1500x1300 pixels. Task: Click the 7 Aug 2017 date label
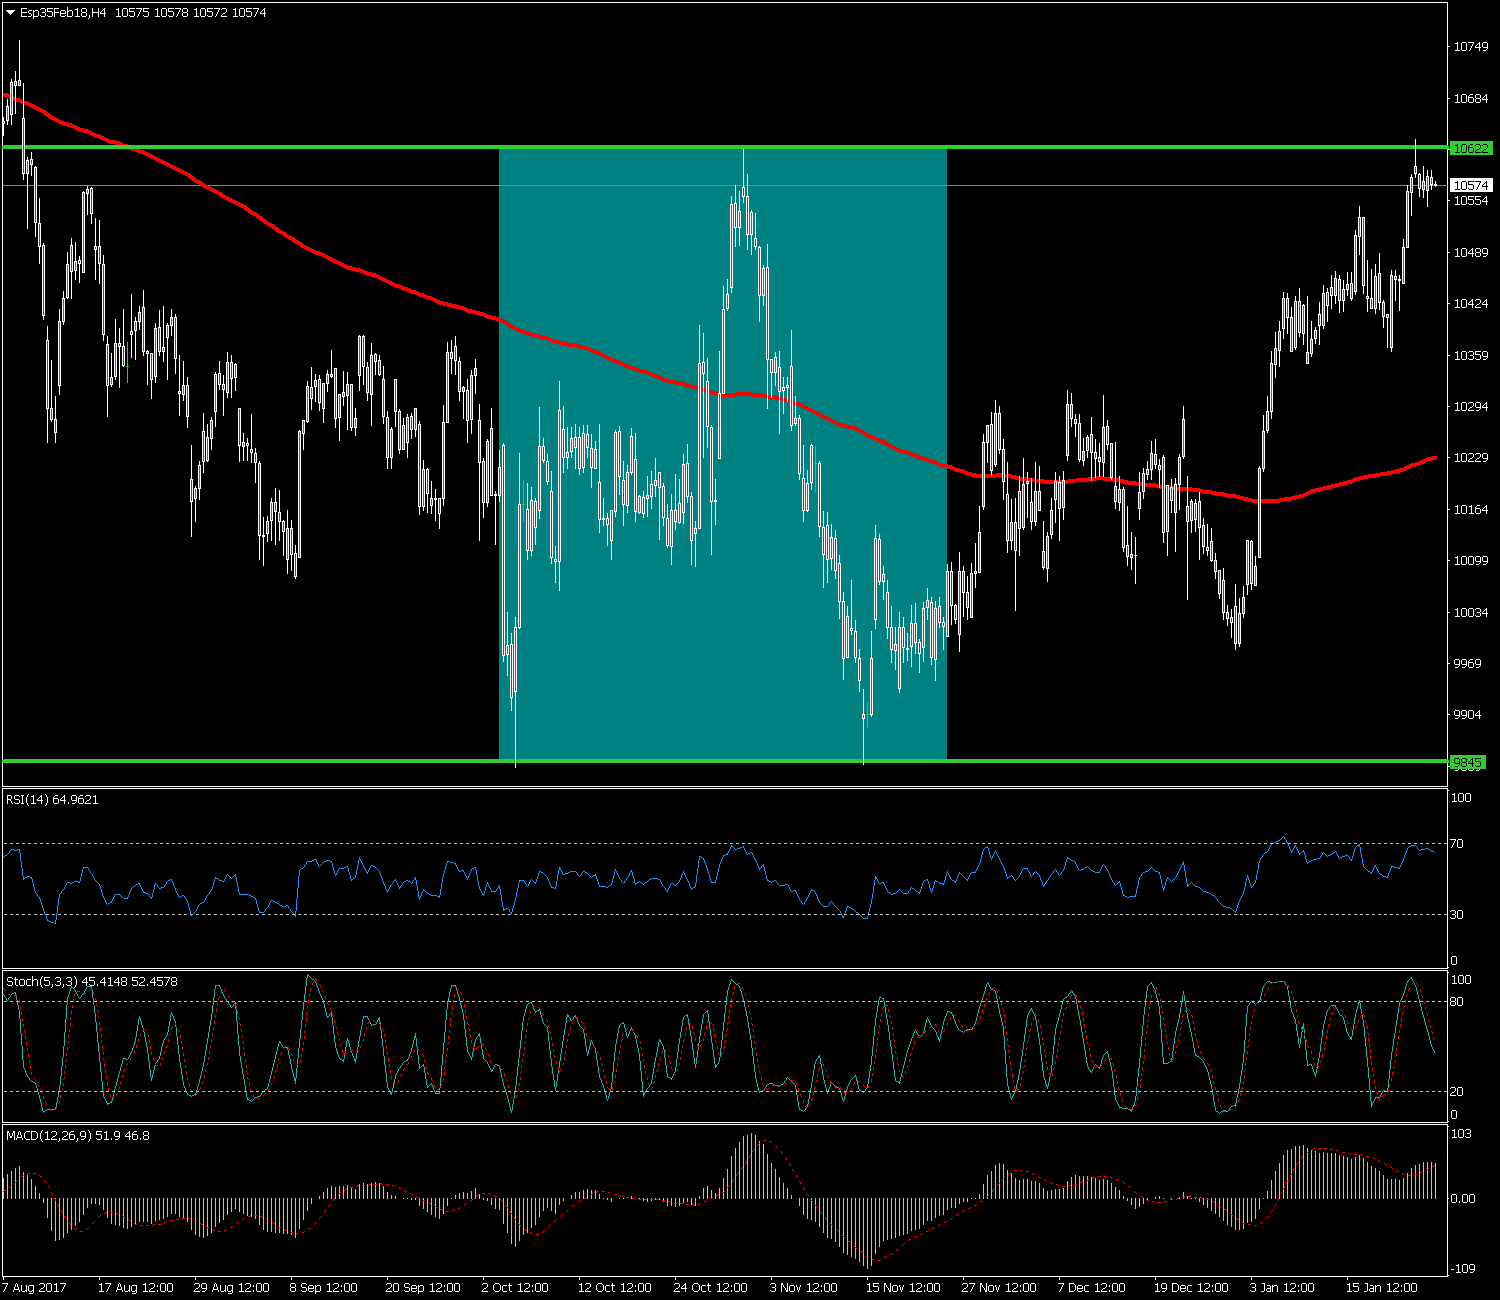click(35, 1288)
